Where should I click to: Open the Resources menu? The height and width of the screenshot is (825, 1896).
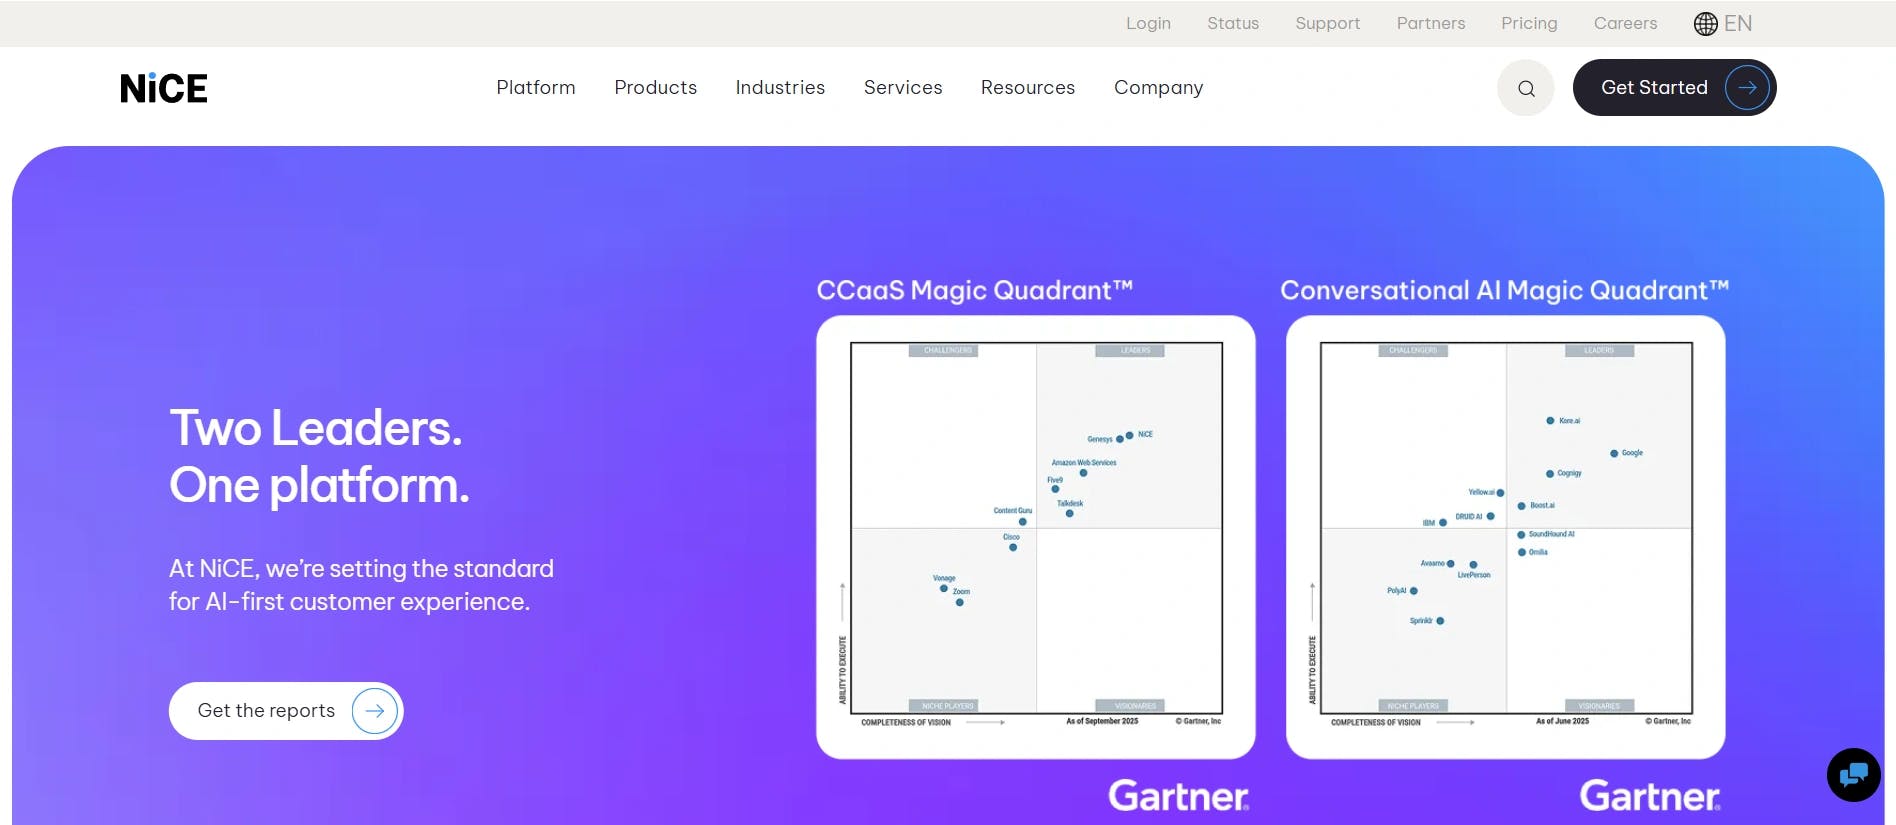coord(1028,88)
